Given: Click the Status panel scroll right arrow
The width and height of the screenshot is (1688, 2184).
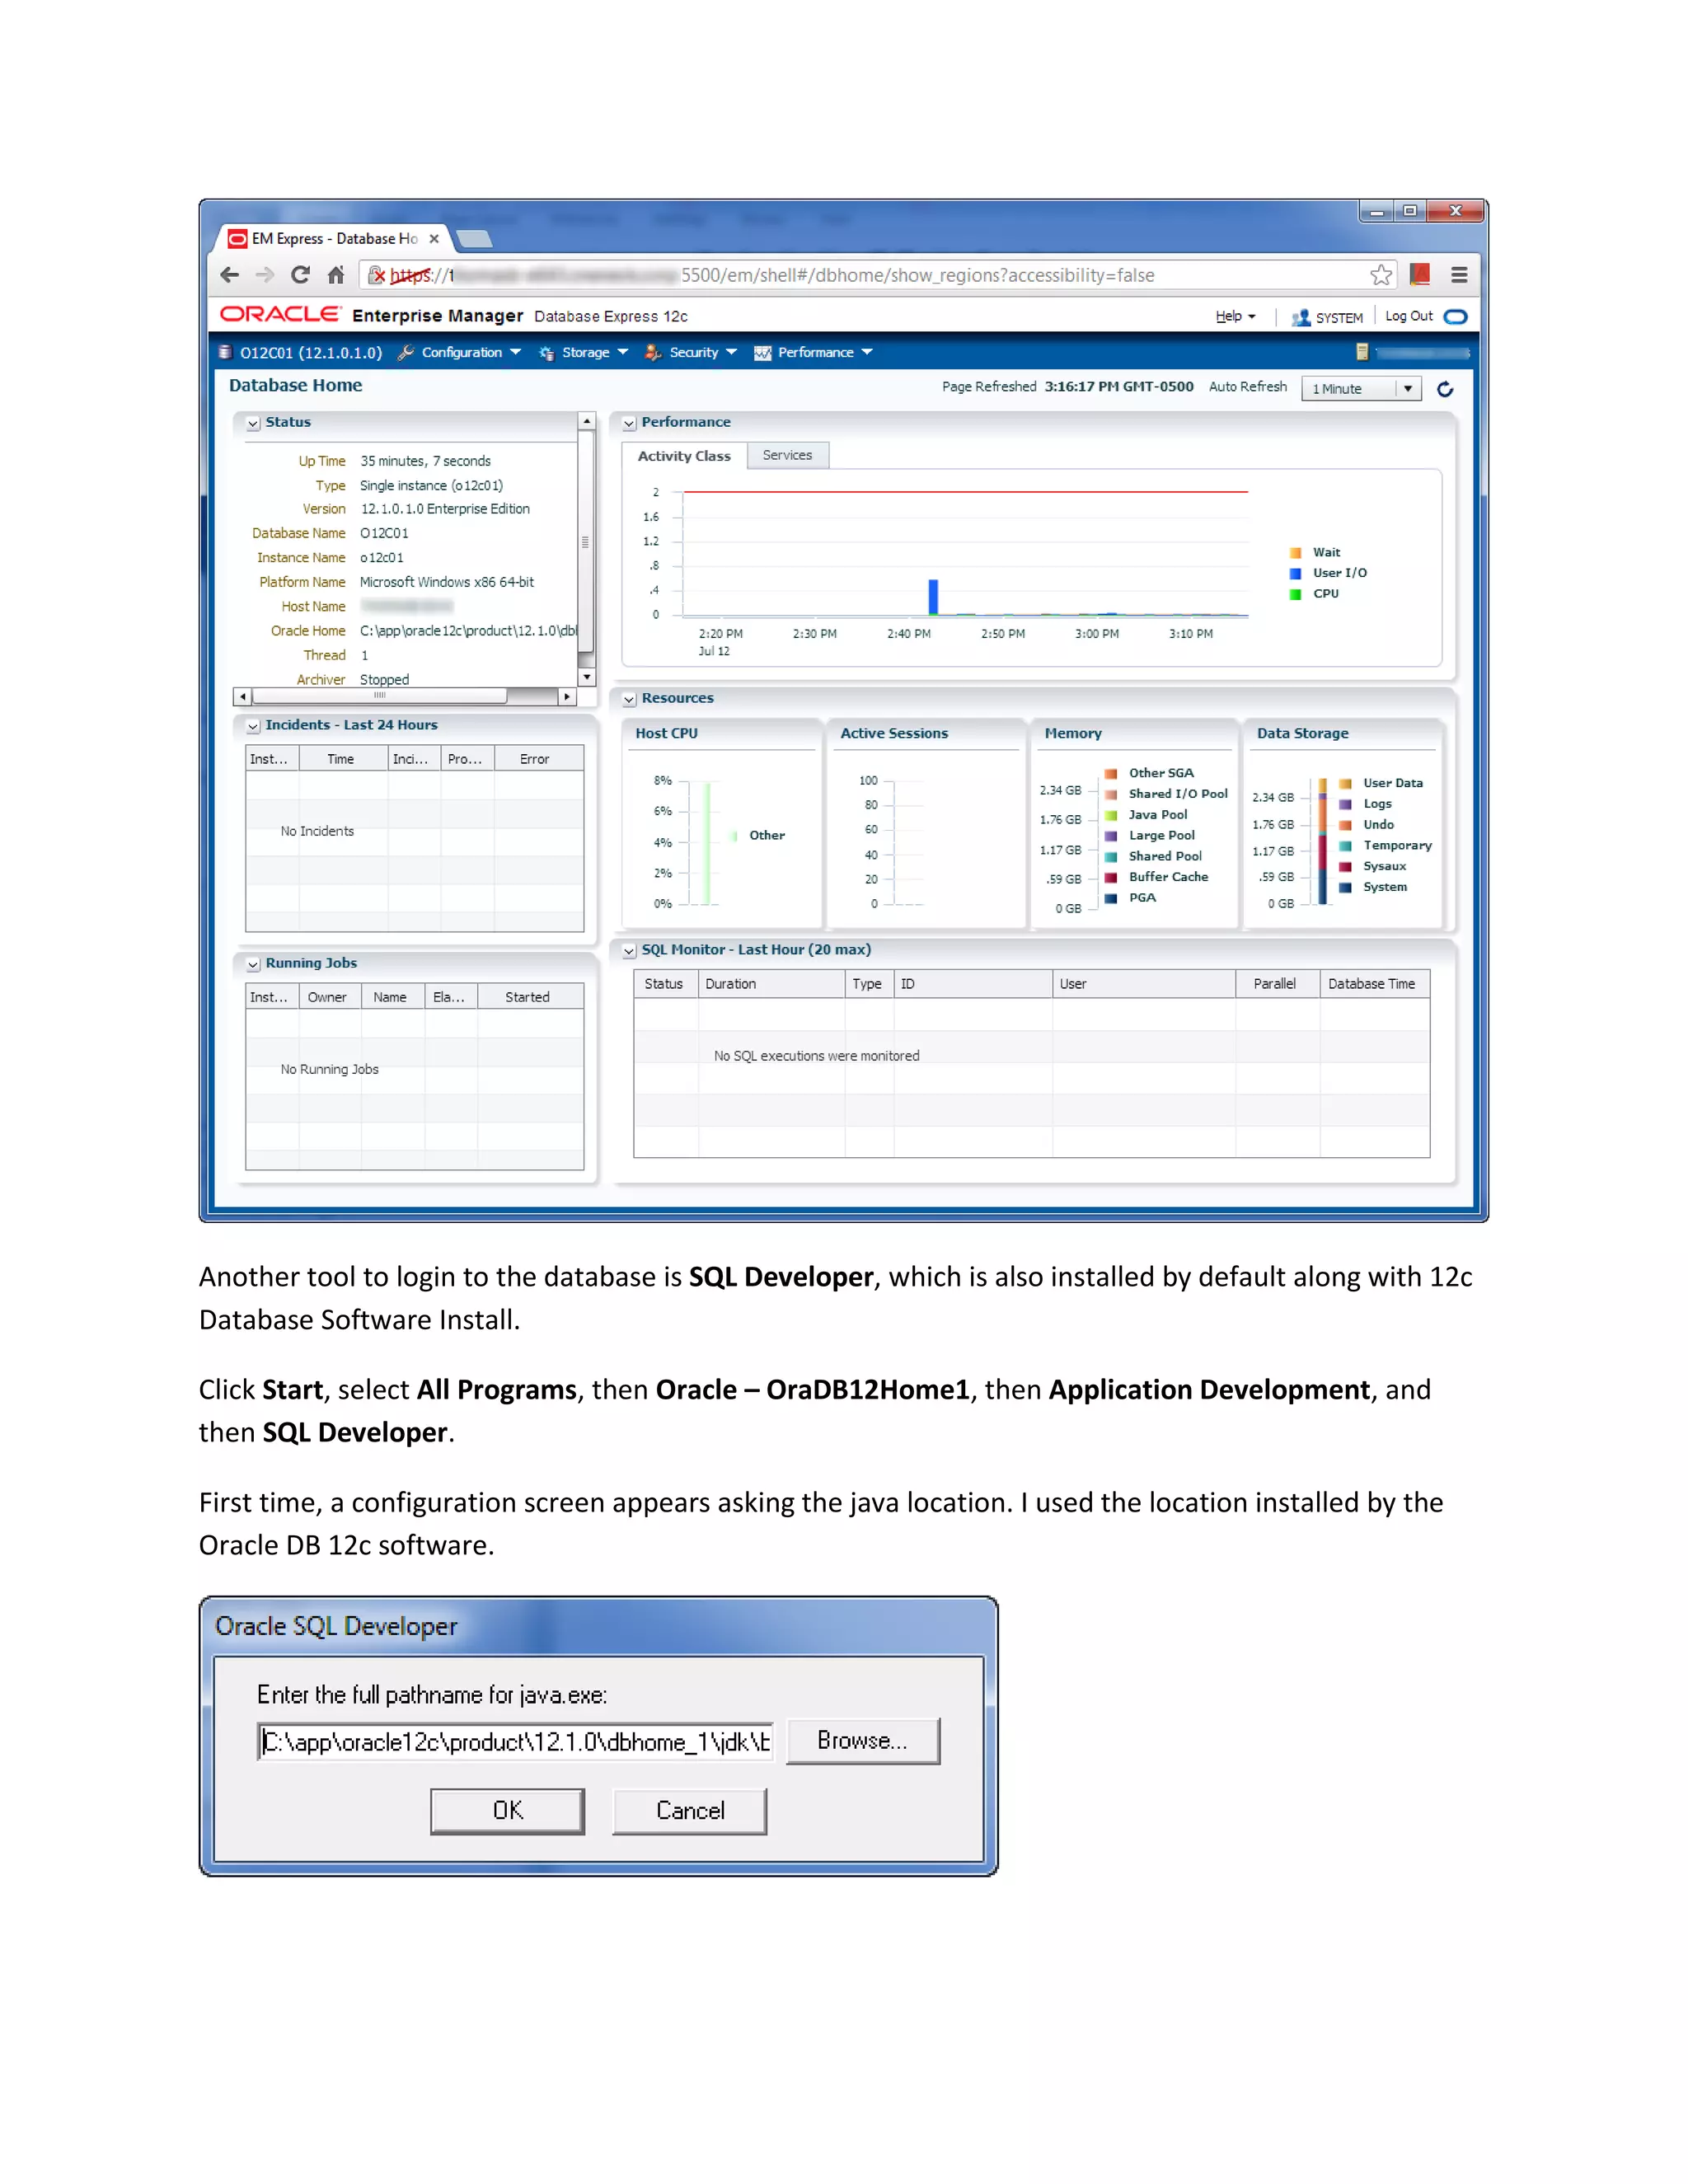Looking at the screenshot, I should coord(567,696).
